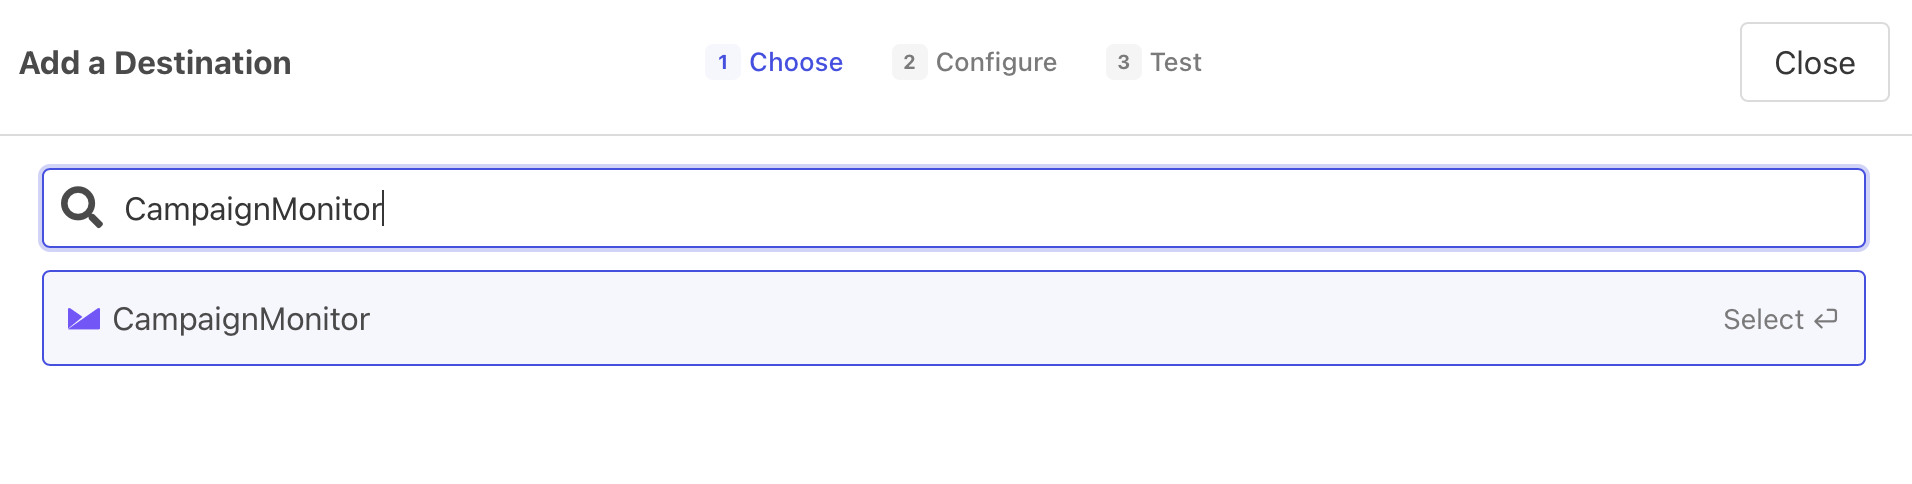
Task: Click the typed "CampaignMonitor" text in the search box
Action: pos(252,209)
